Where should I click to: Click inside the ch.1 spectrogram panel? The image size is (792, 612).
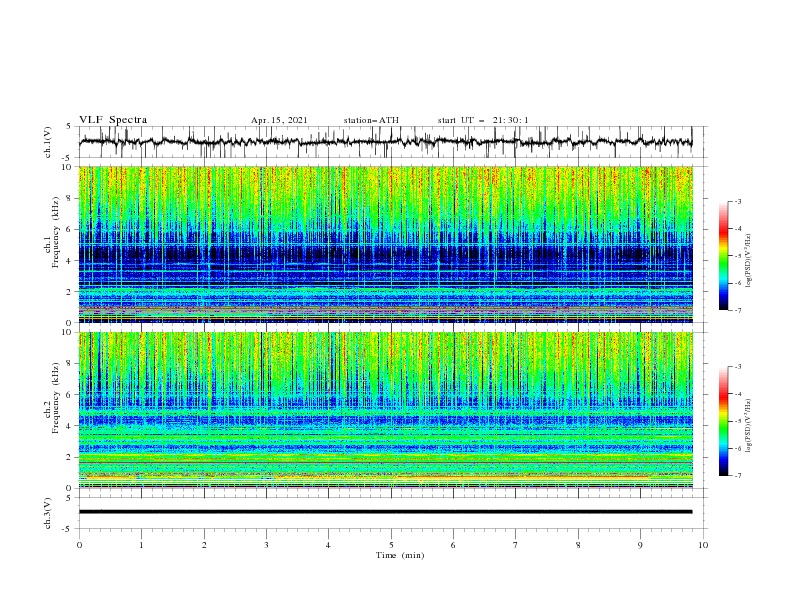pyautogui.click(x=385, y=244)
